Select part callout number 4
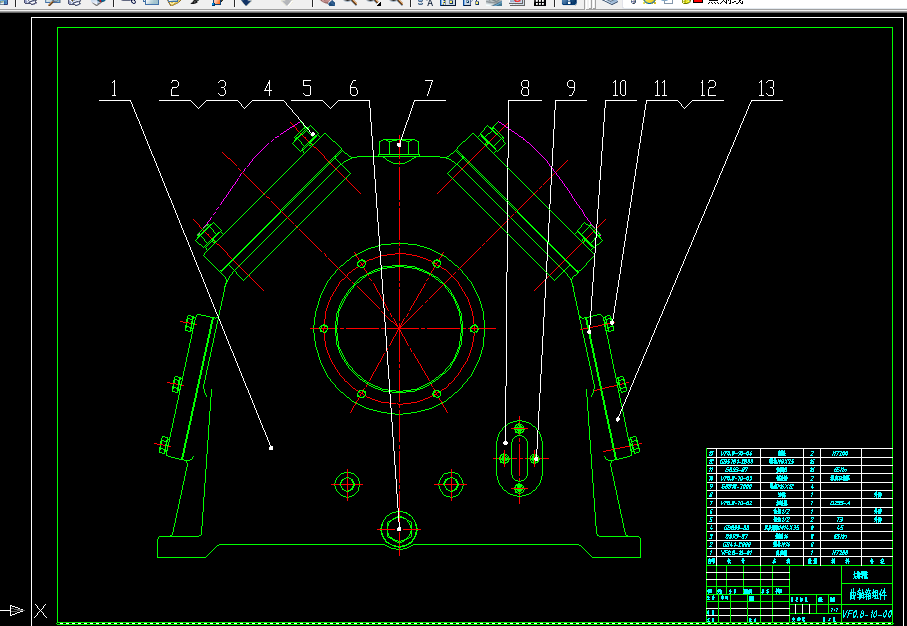This screenshot has height=626, width=907. pyautogui.click(x=268, y=89)
